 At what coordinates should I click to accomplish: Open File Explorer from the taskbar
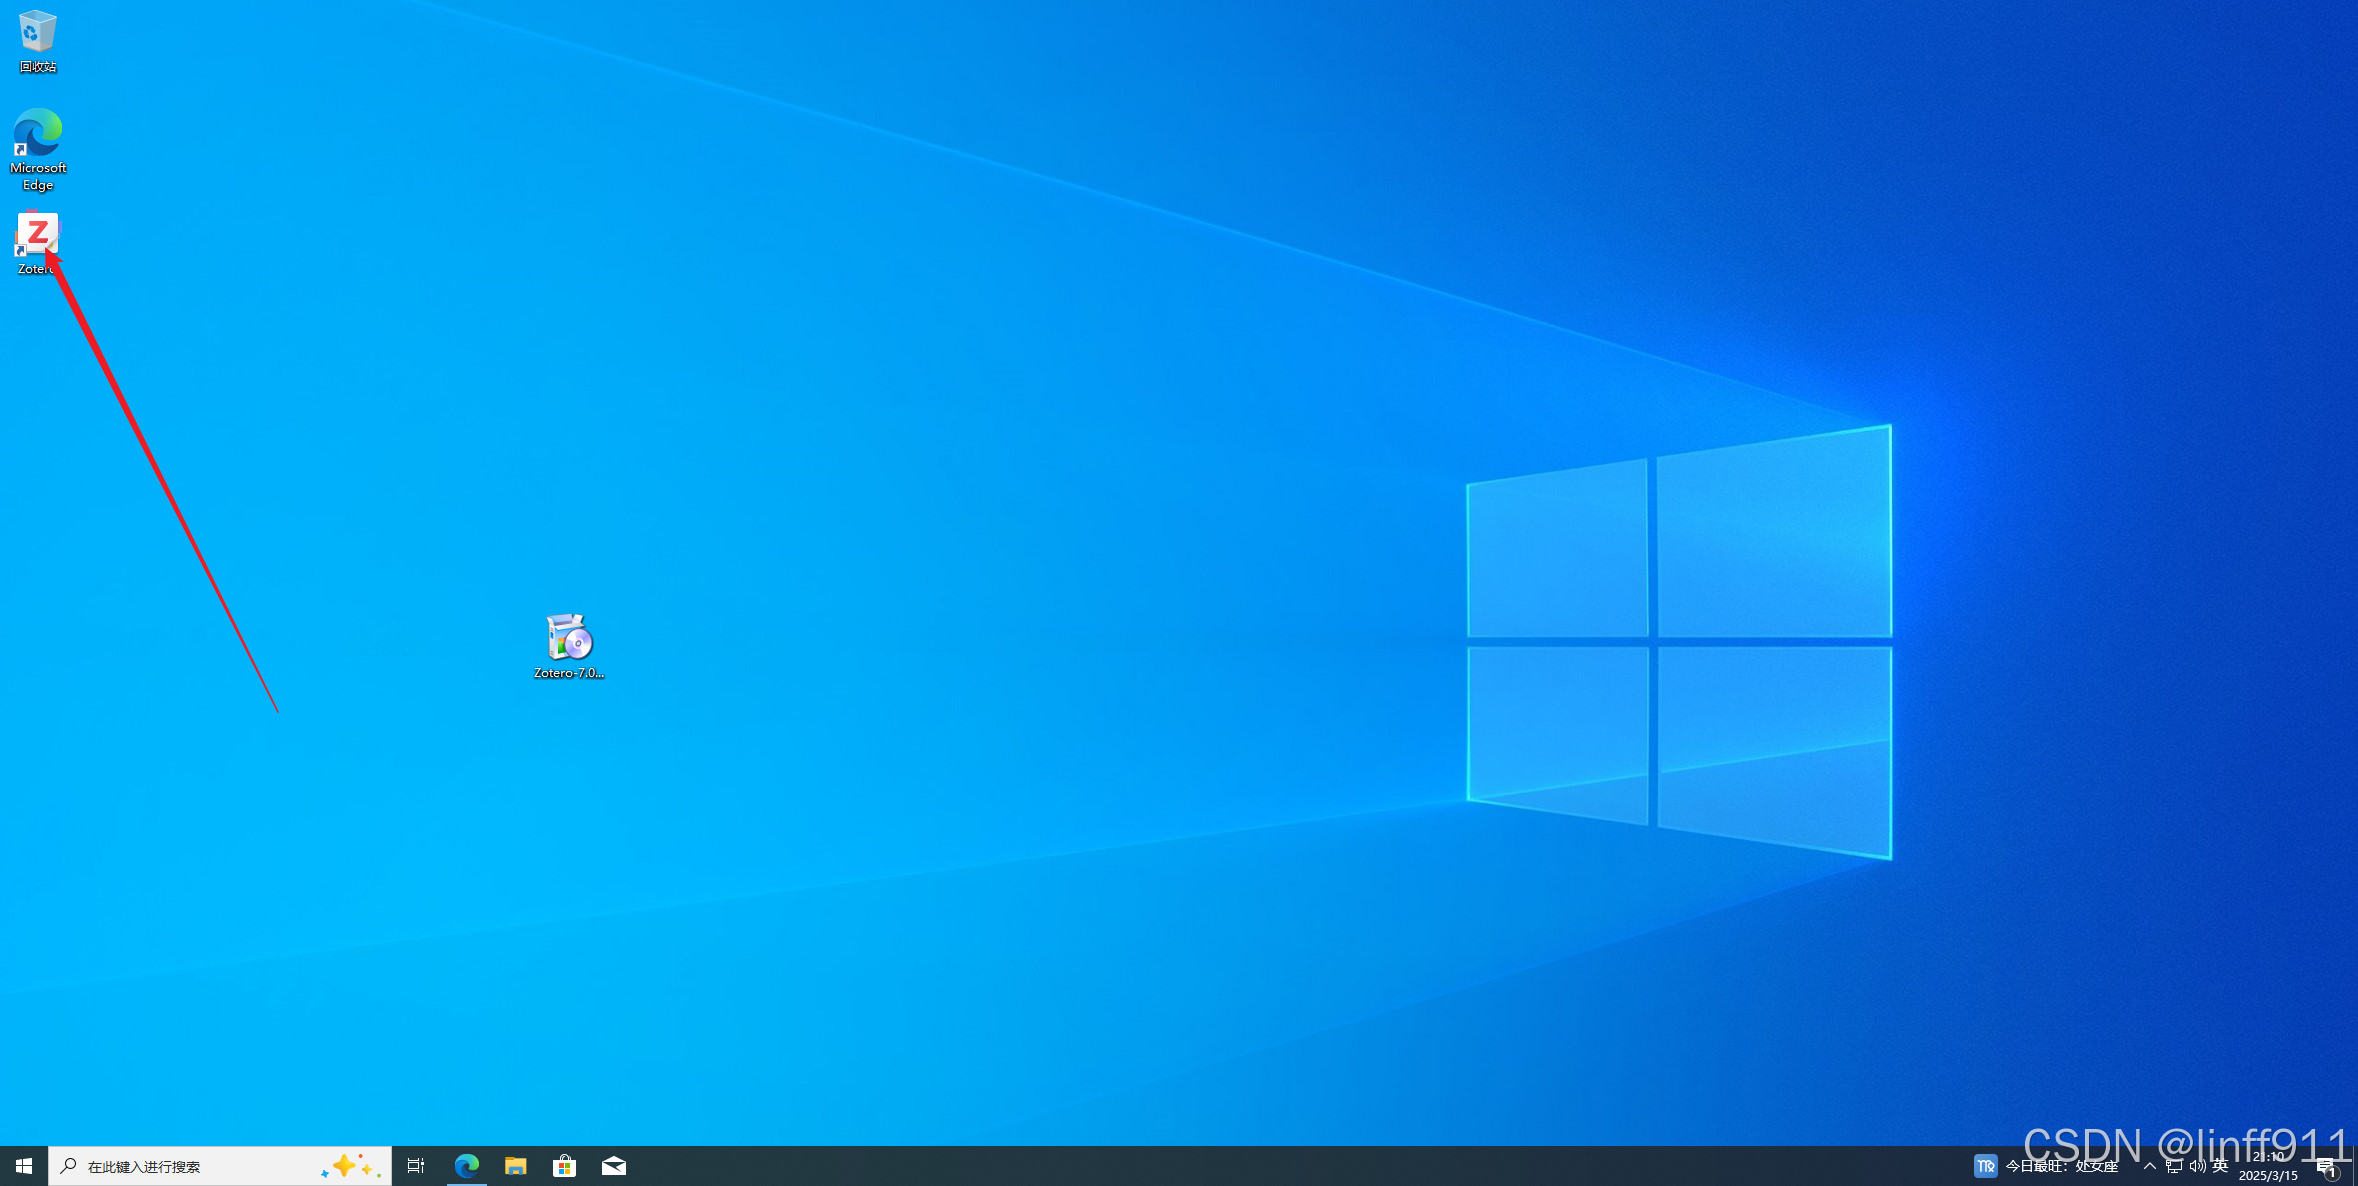pyautogui.click(x=515, y=1166)
